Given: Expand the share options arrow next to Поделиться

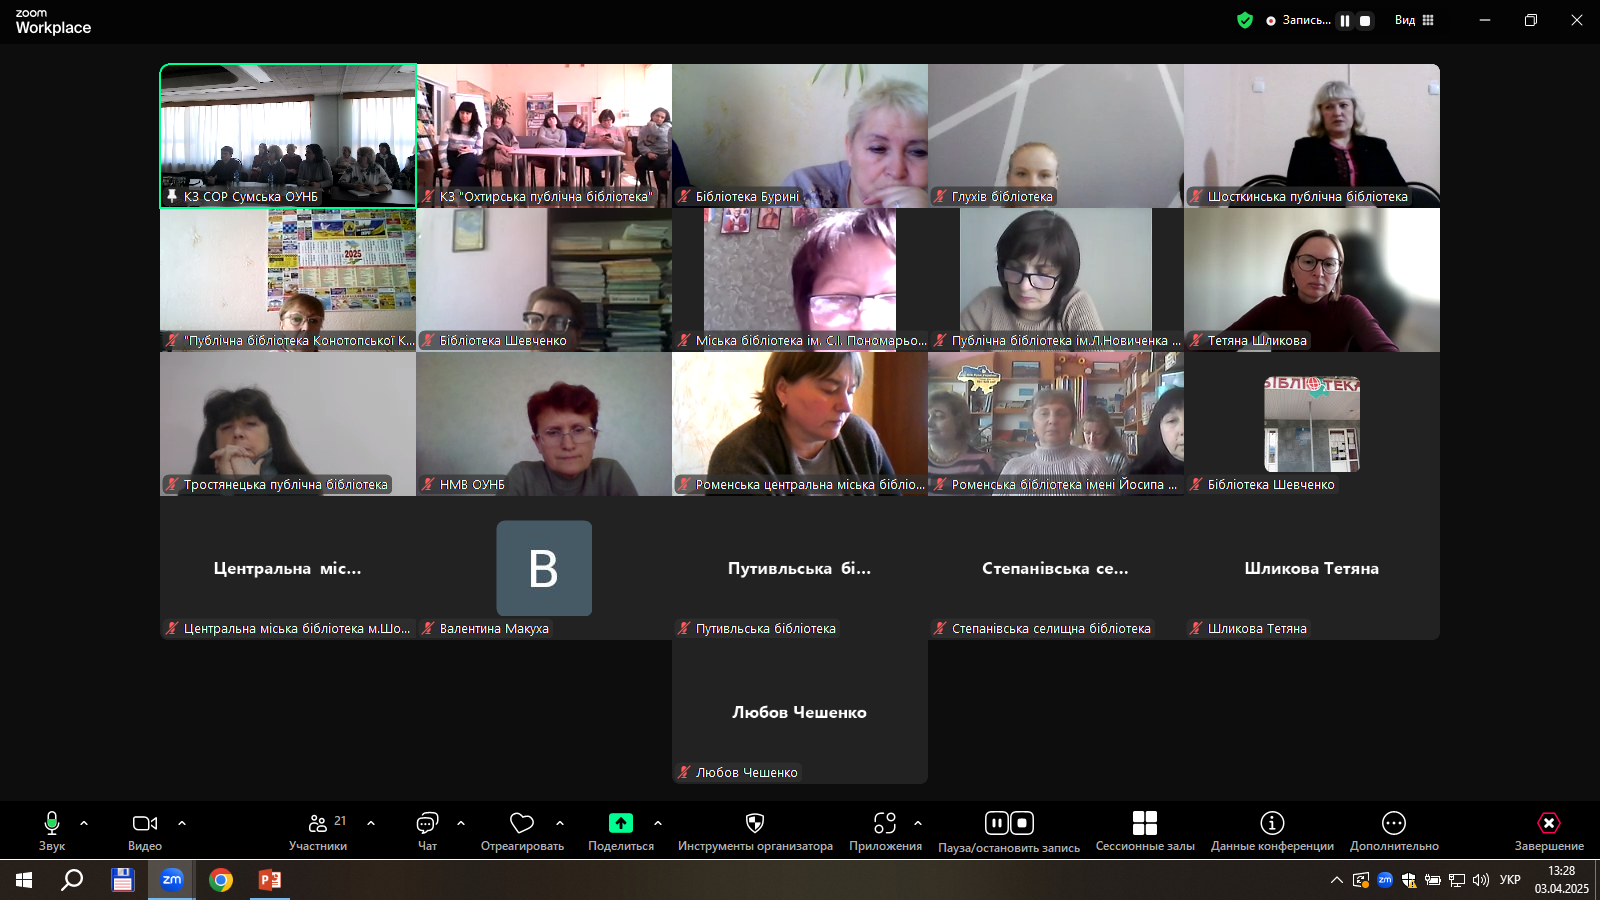Looking at the screenshot, I should [658, 823].
